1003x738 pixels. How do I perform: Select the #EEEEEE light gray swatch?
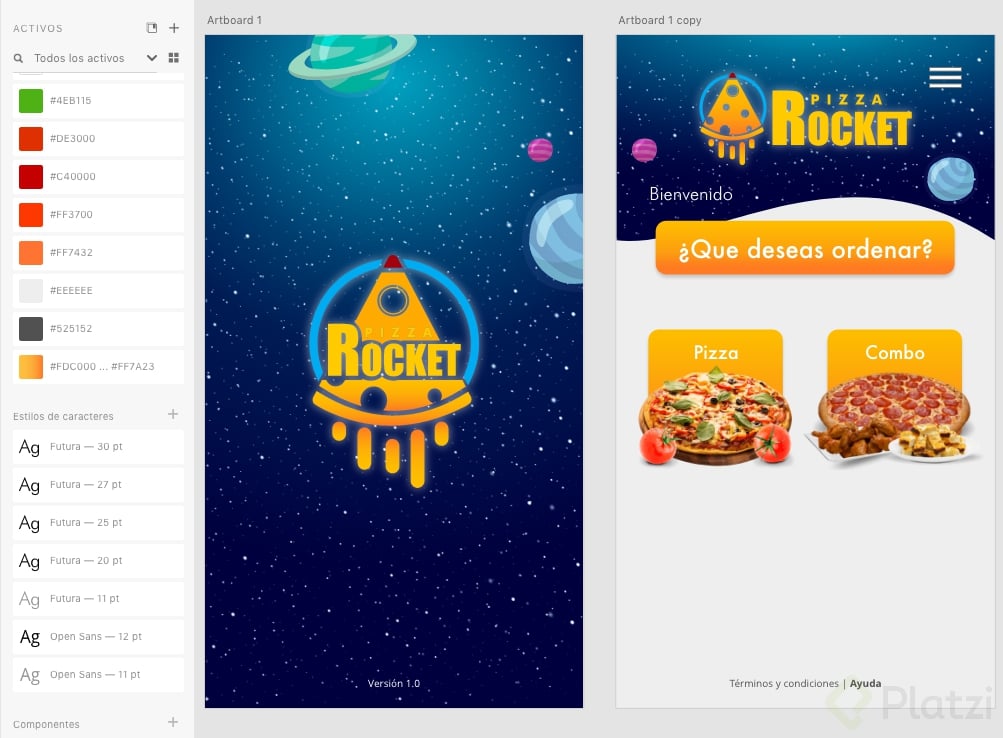coord(31,291)
